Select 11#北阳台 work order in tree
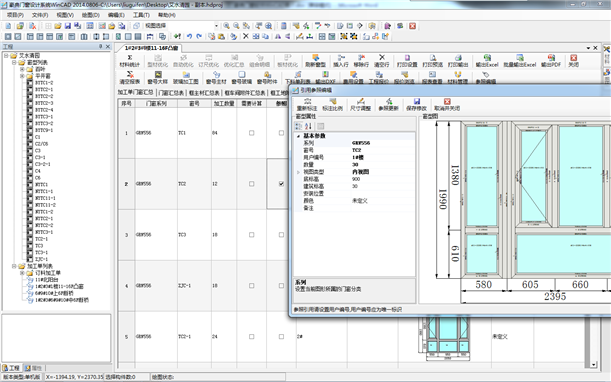 pyautogui.click(x=46, y=279)
